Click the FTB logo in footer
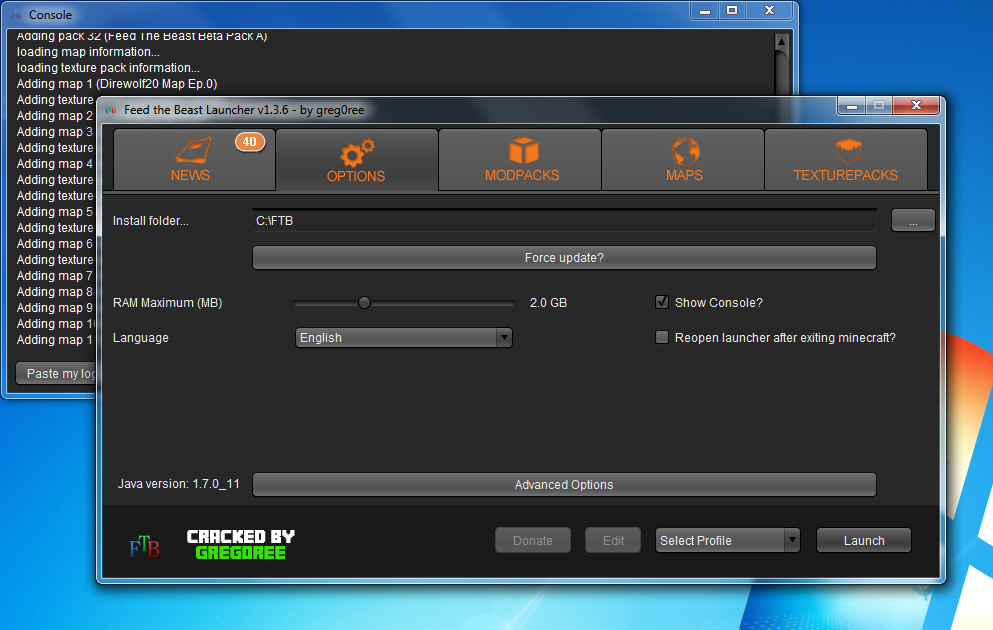The height and width of the screenshot is (630, 993). (x=144, y=547)
